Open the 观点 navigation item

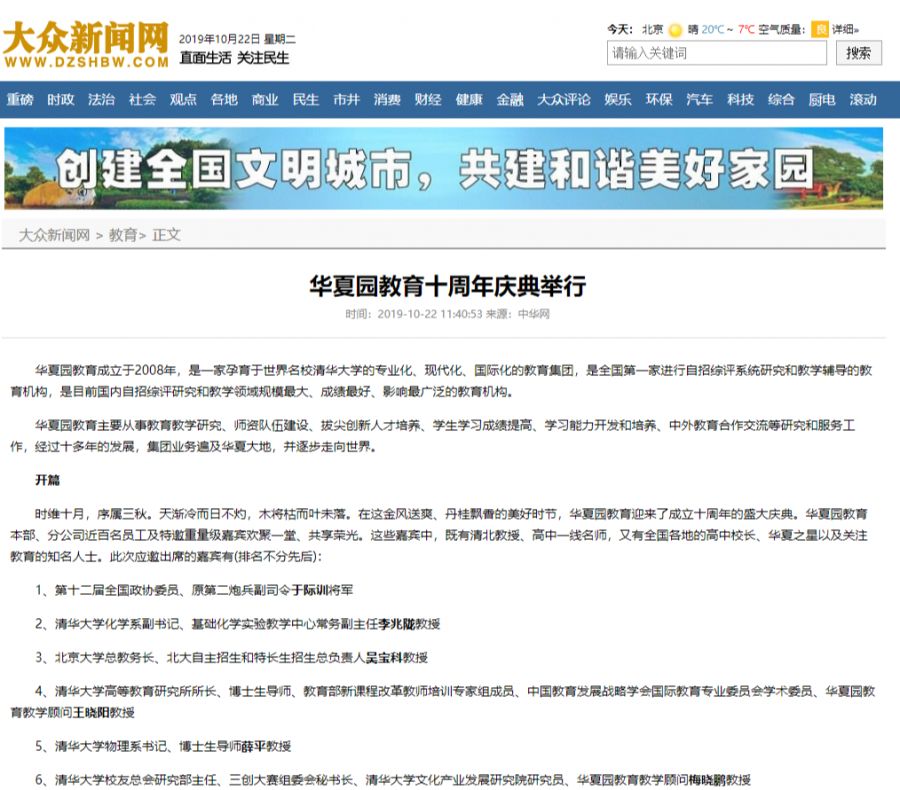tap(183, 100)
